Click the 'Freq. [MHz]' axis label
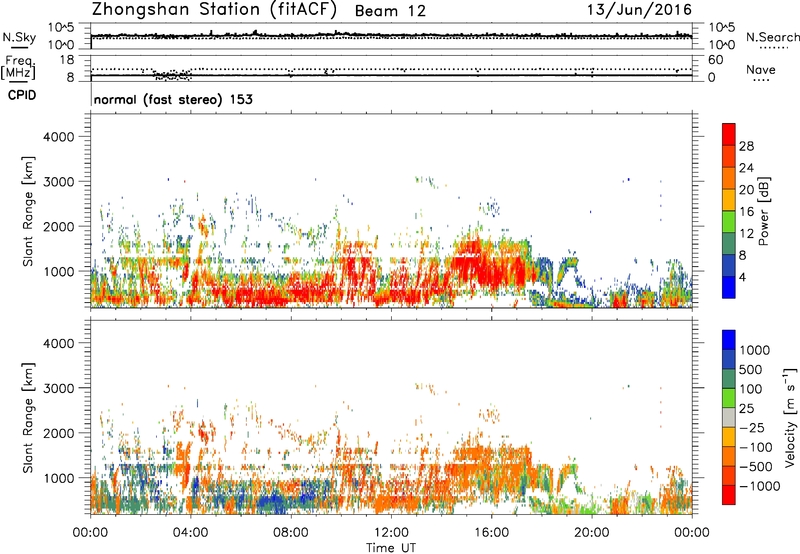Screen dimensions: 800x554 (x=18, y=67)
